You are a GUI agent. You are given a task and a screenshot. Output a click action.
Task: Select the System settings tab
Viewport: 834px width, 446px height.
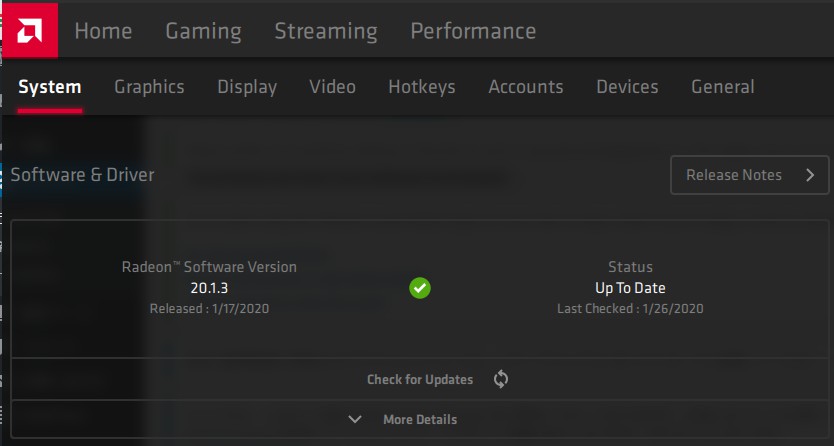click(x=49, y=87)
